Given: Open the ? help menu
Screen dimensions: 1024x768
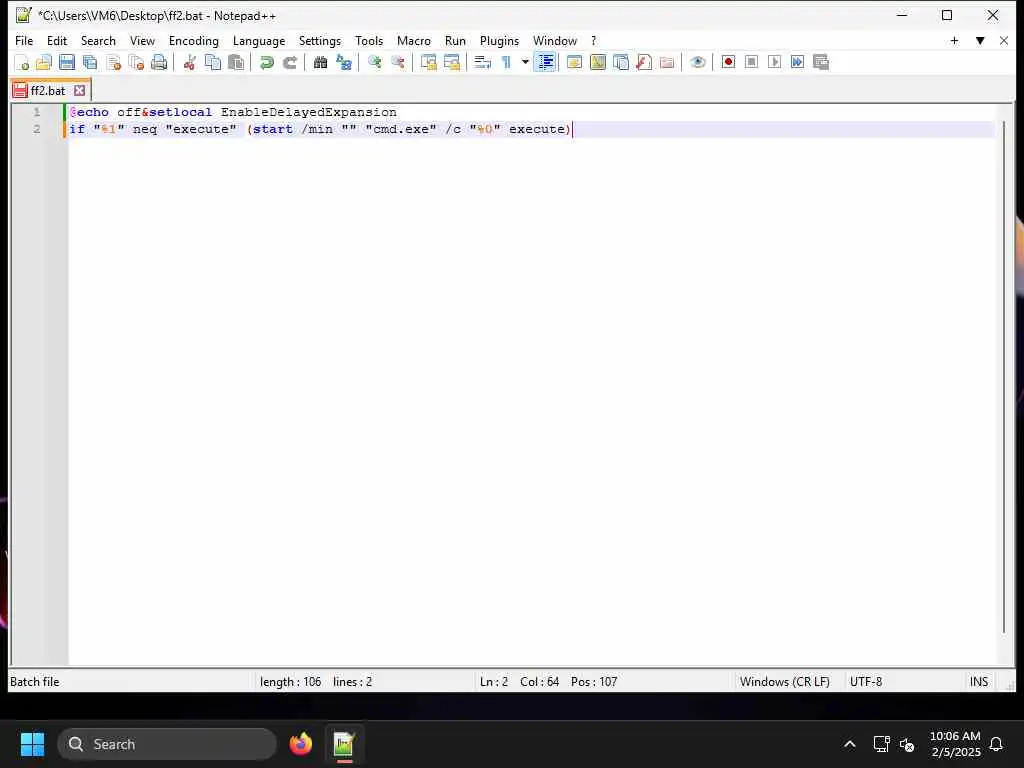Looking at the screenshot, I should pyautogui.click(x=593, y=40).
